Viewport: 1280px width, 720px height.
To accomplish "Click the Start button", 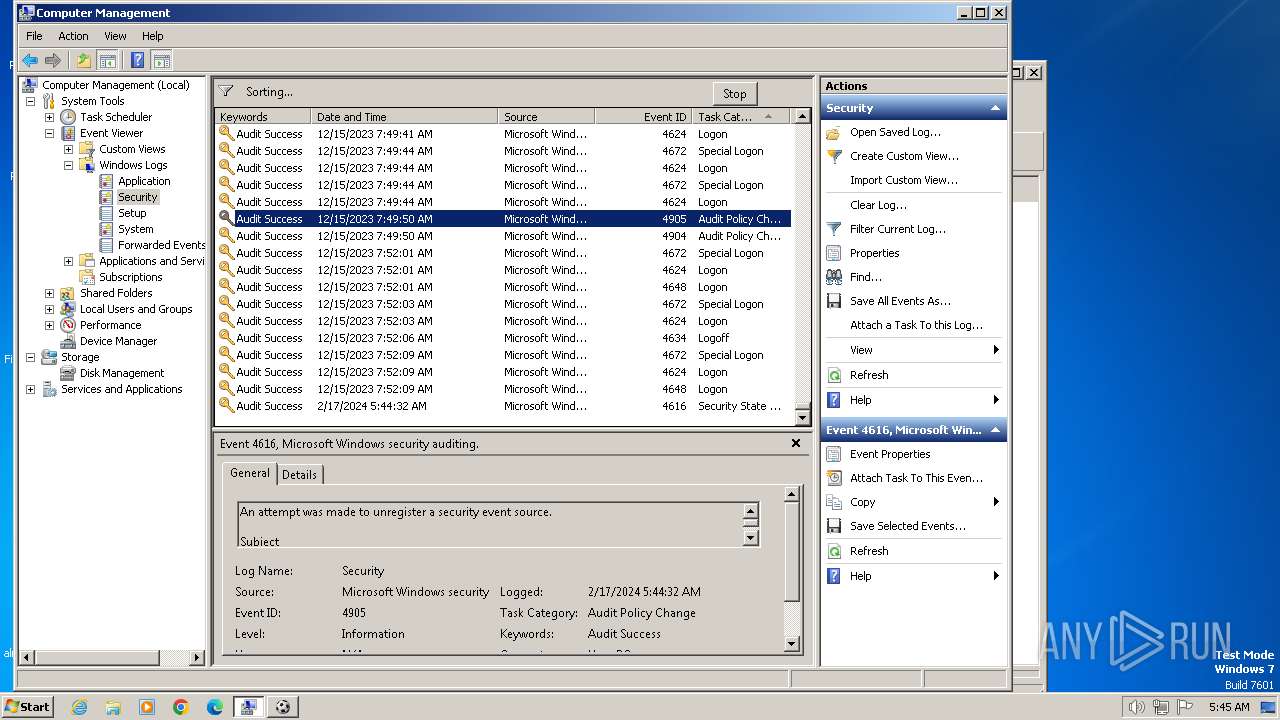I will tap(28, 707).
